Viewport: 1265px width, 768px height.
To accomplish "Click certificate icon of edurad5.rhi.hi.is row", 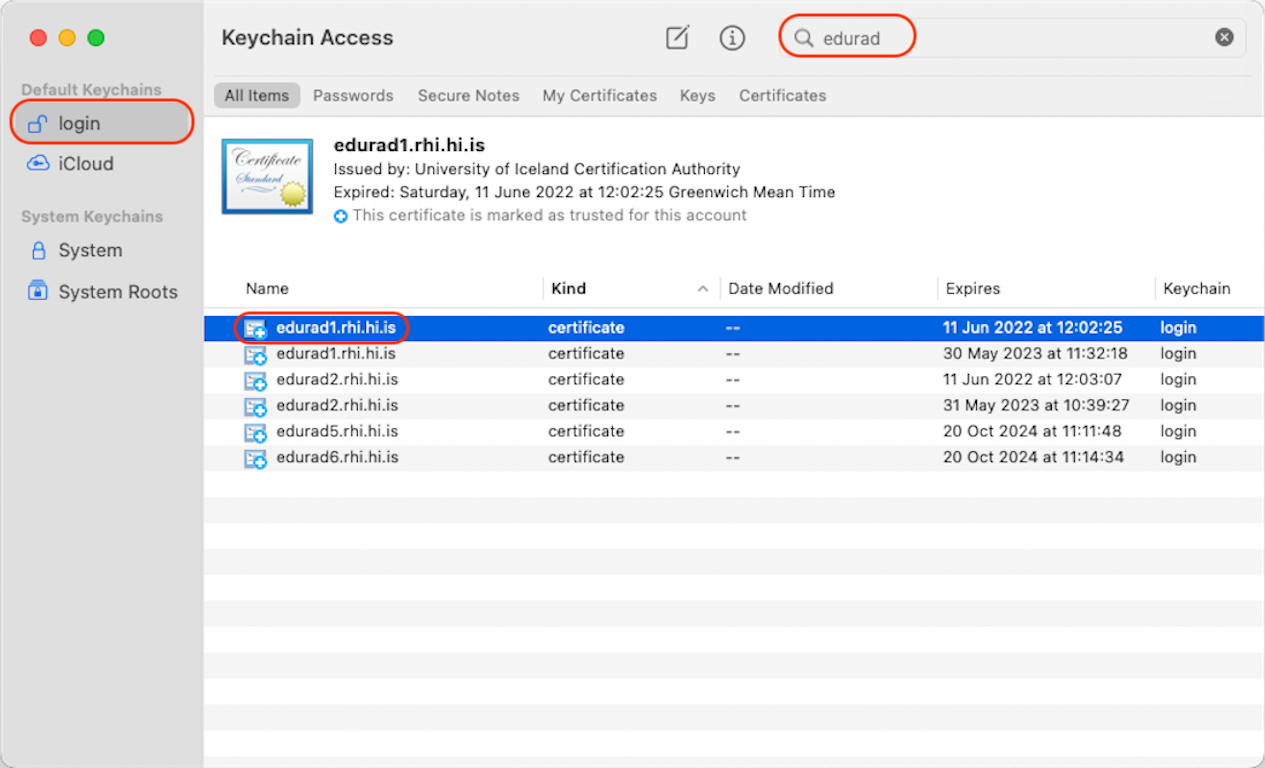I will pyautogui.click(x=256, y=433).
